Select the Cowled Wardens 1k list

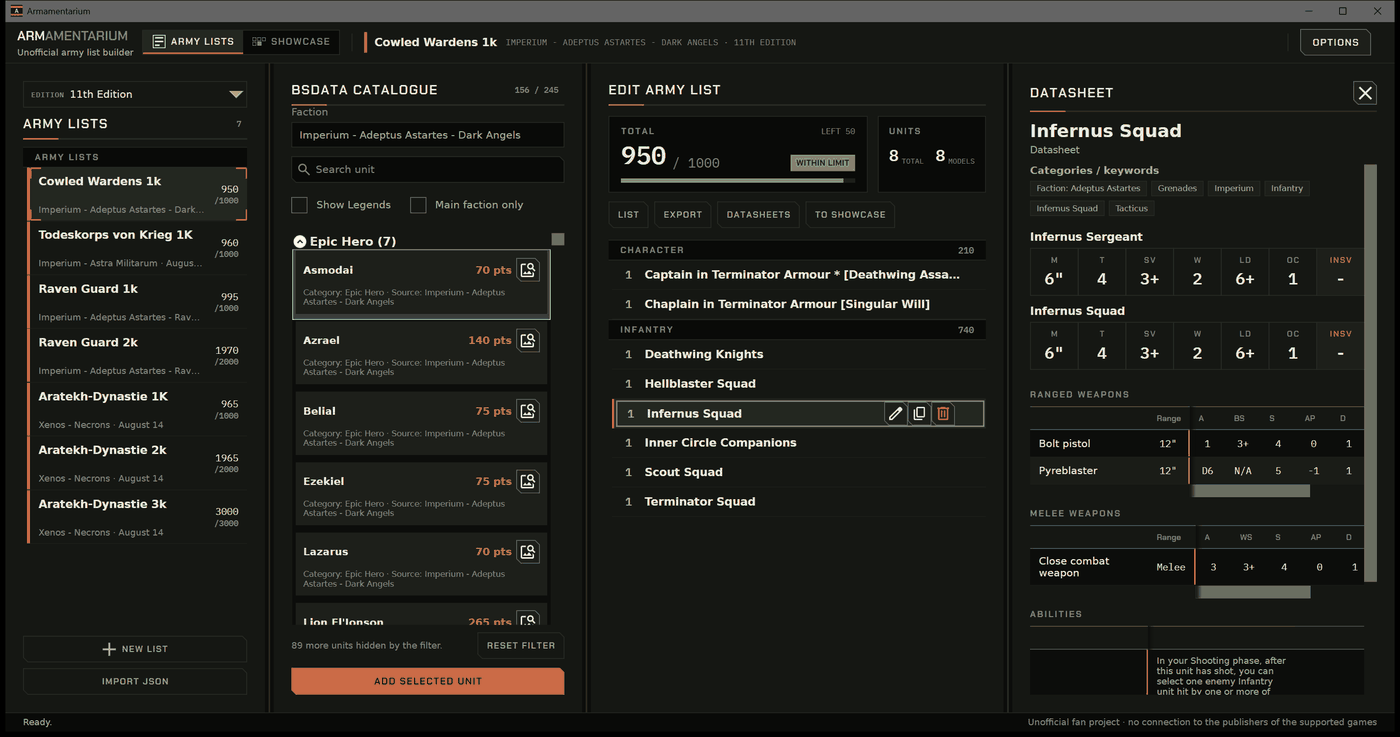pyautogui.click(x=137, y=194)
